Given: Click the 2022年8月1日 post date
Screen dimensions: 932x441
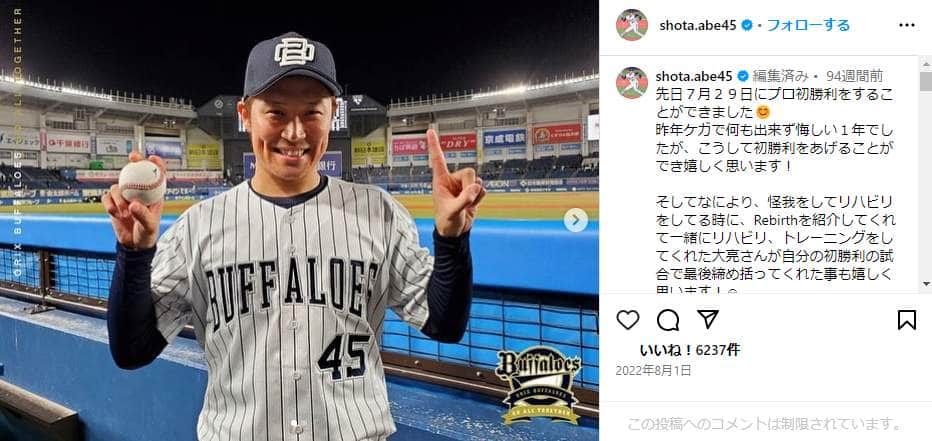Looking at the screenshot, I should click(653, 371).
